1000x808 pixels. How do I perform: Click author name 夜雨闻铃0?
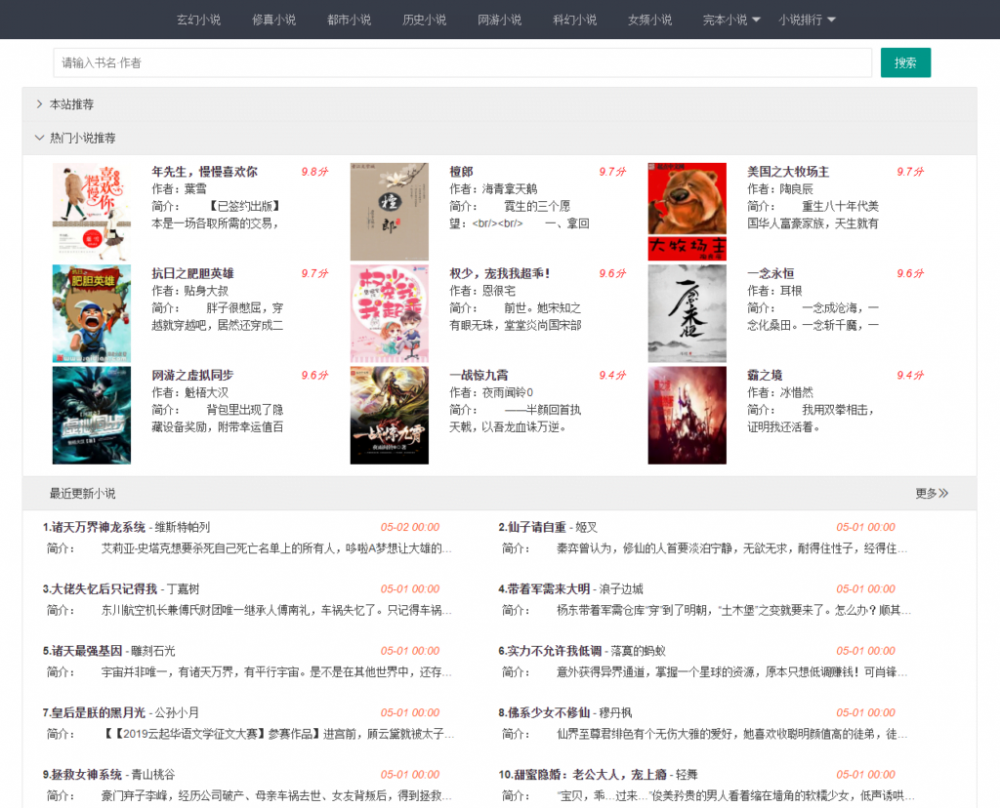(x=508, y=392)
